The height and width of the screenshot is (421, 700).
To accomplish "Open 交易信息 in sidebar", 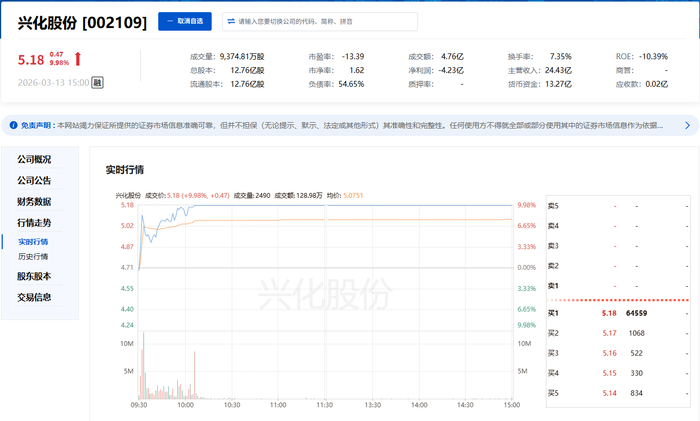I will 34,297.
